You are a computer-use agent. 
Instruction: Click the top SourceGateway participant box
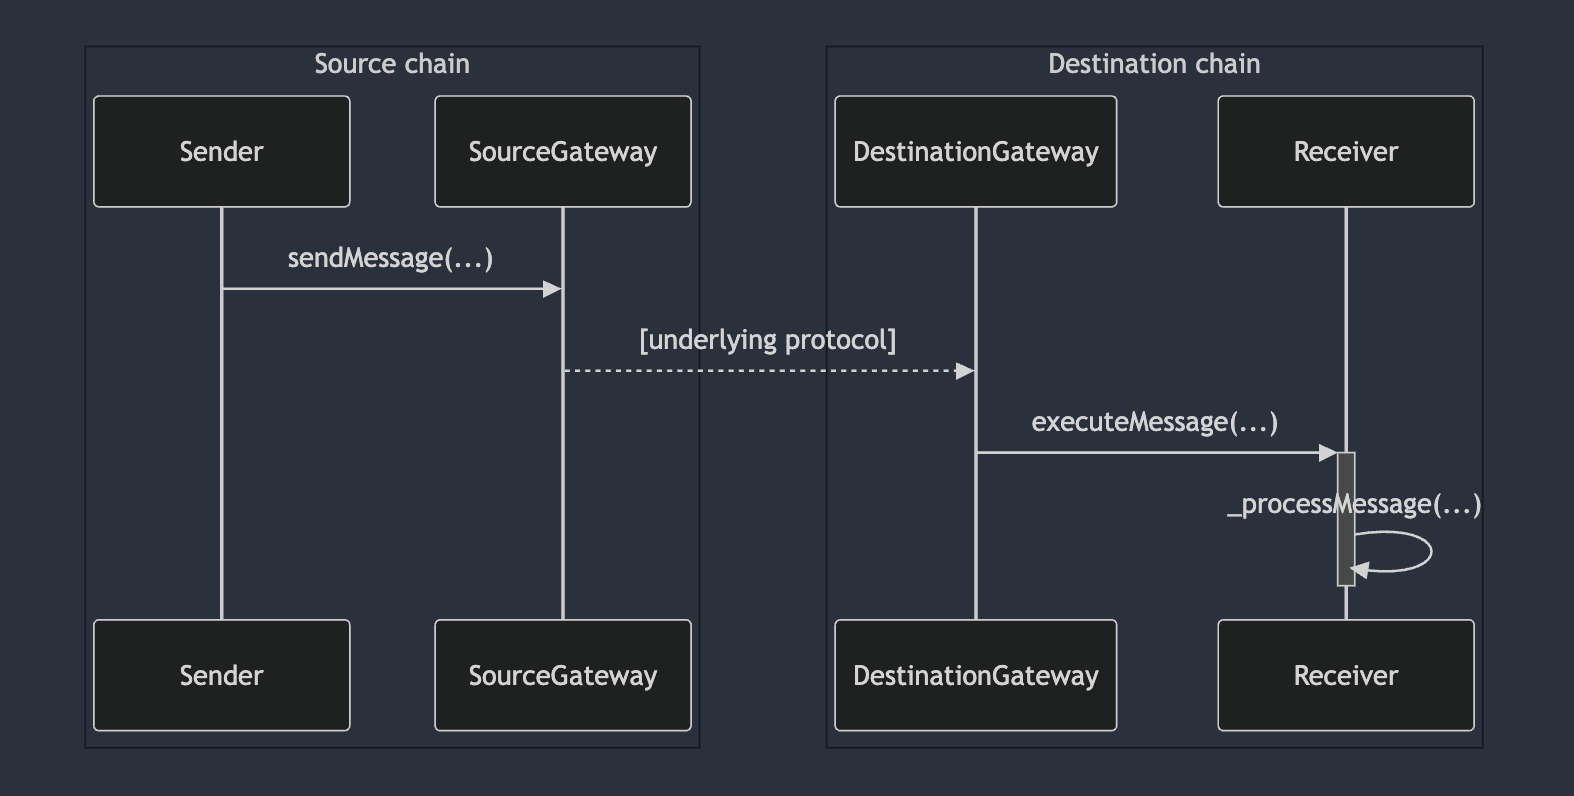(x=562, y=152)
